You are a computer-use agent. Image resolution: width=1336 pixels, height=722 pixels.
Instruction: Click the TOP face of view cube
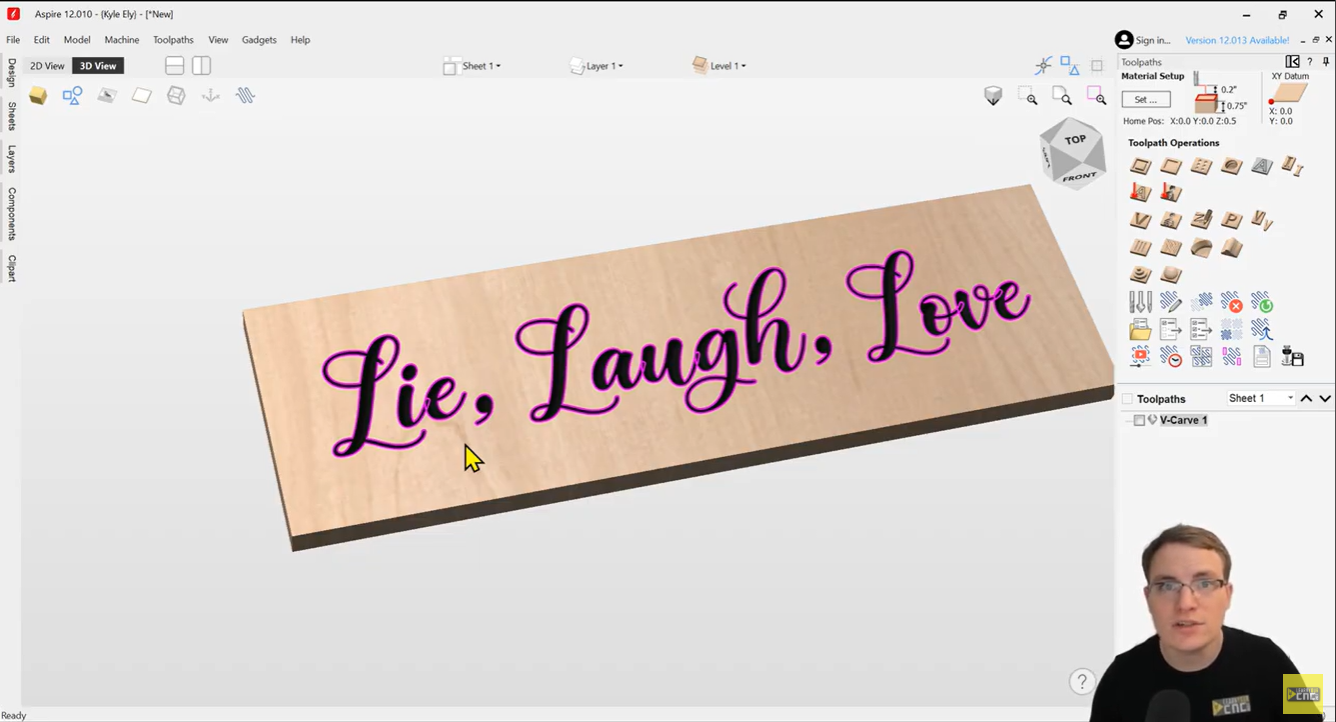coord(1075,139)
